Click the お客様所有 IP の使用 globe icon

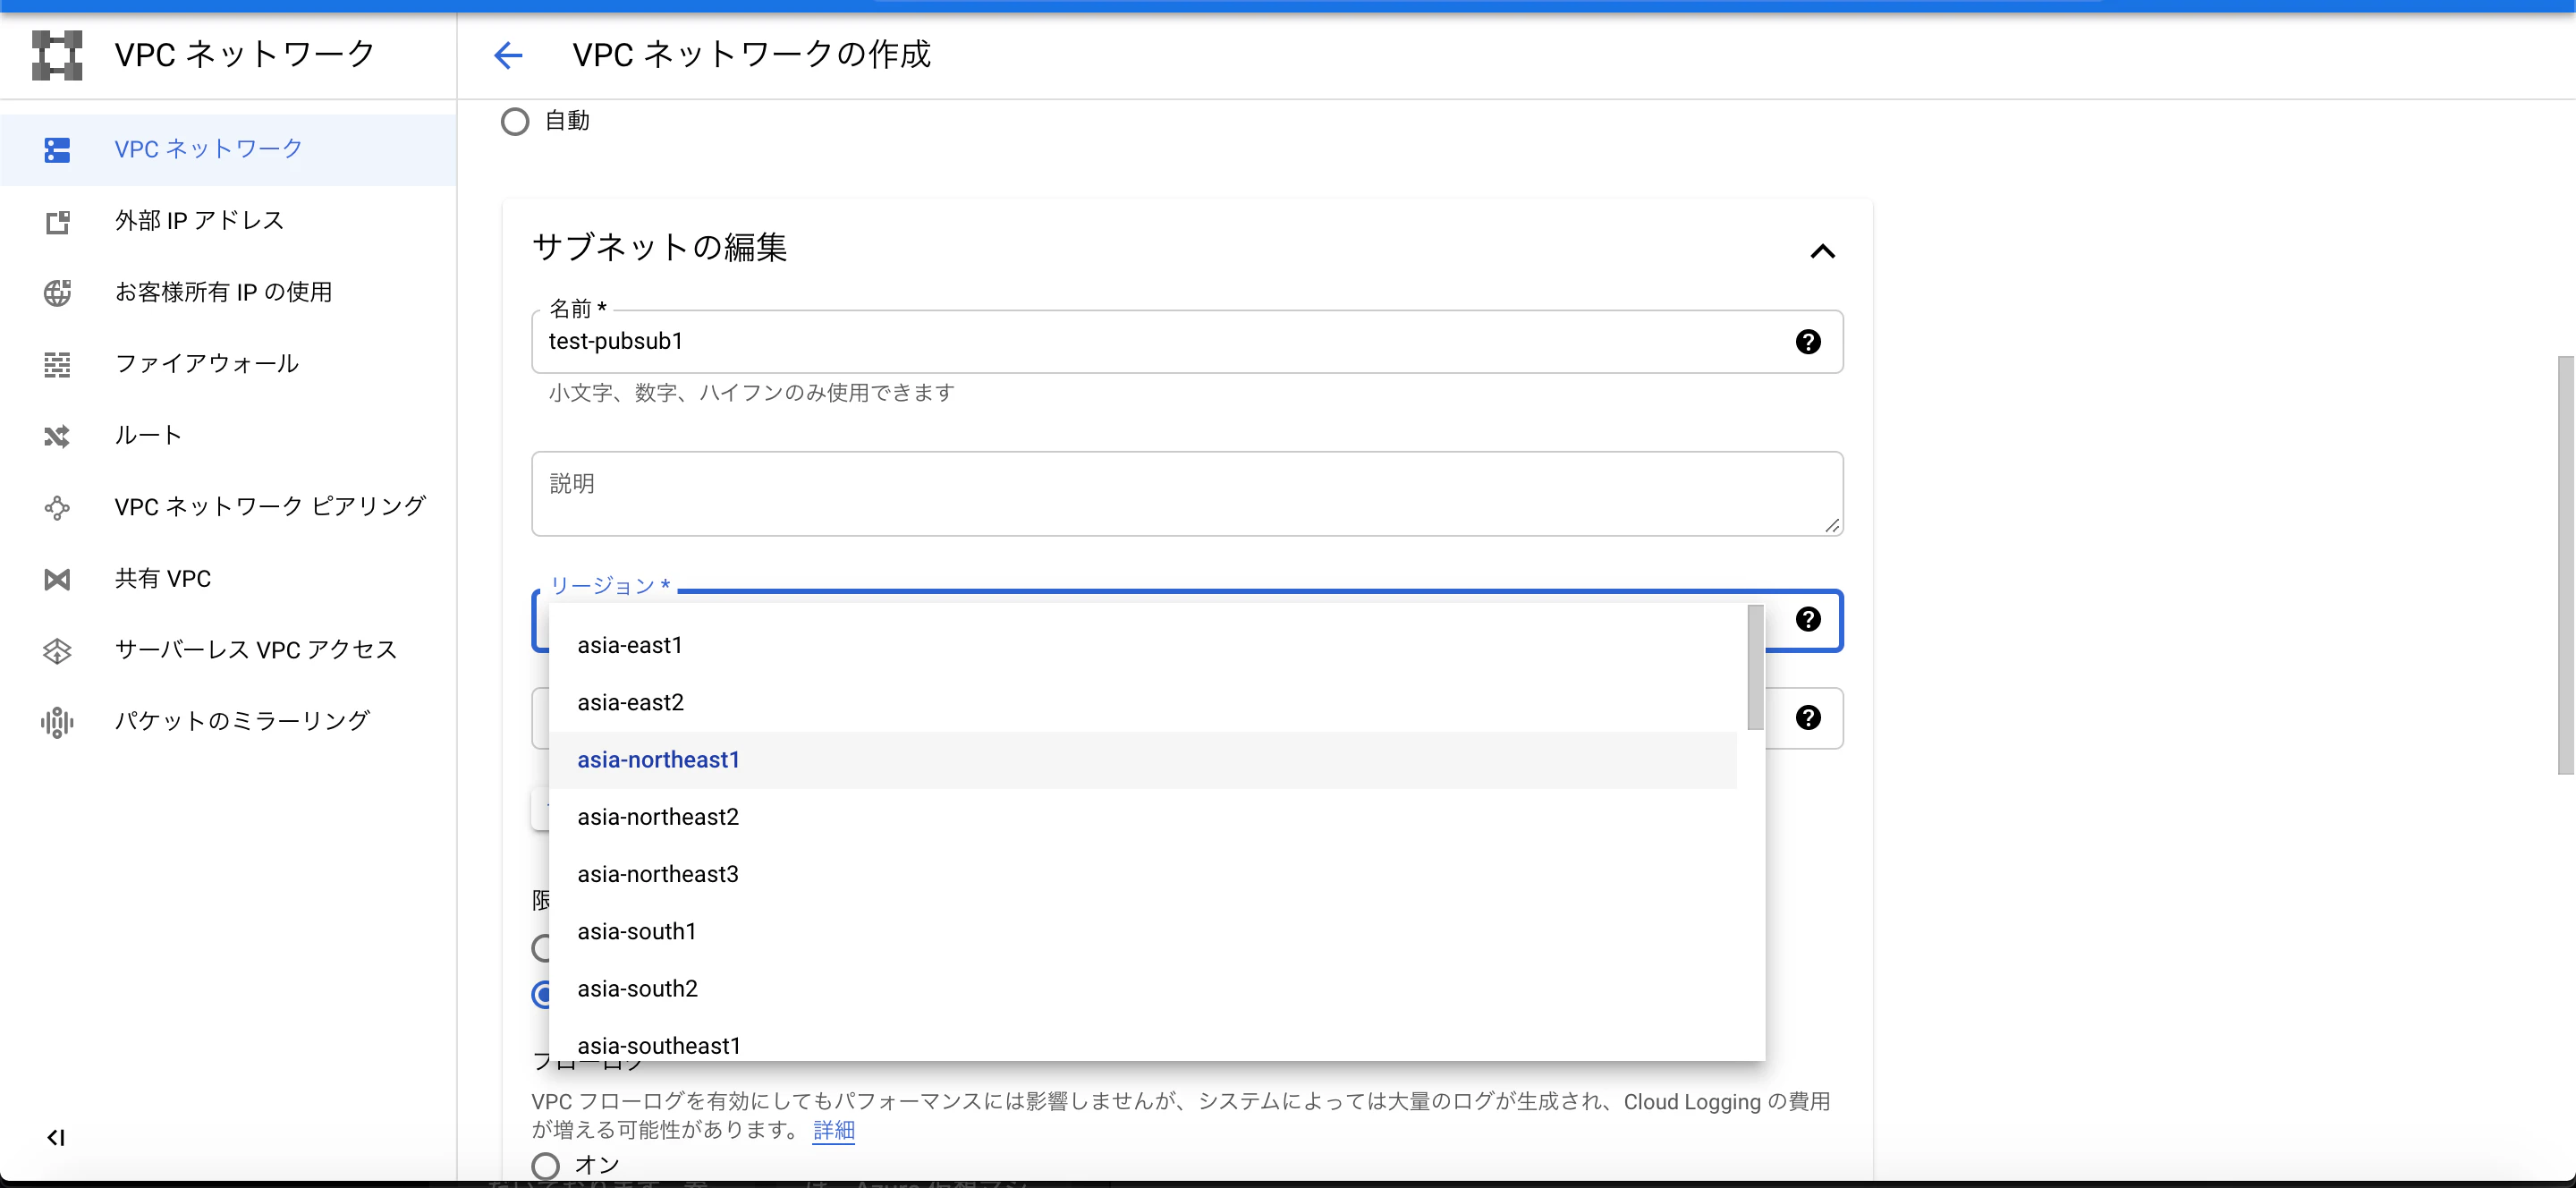click(57, 293)
